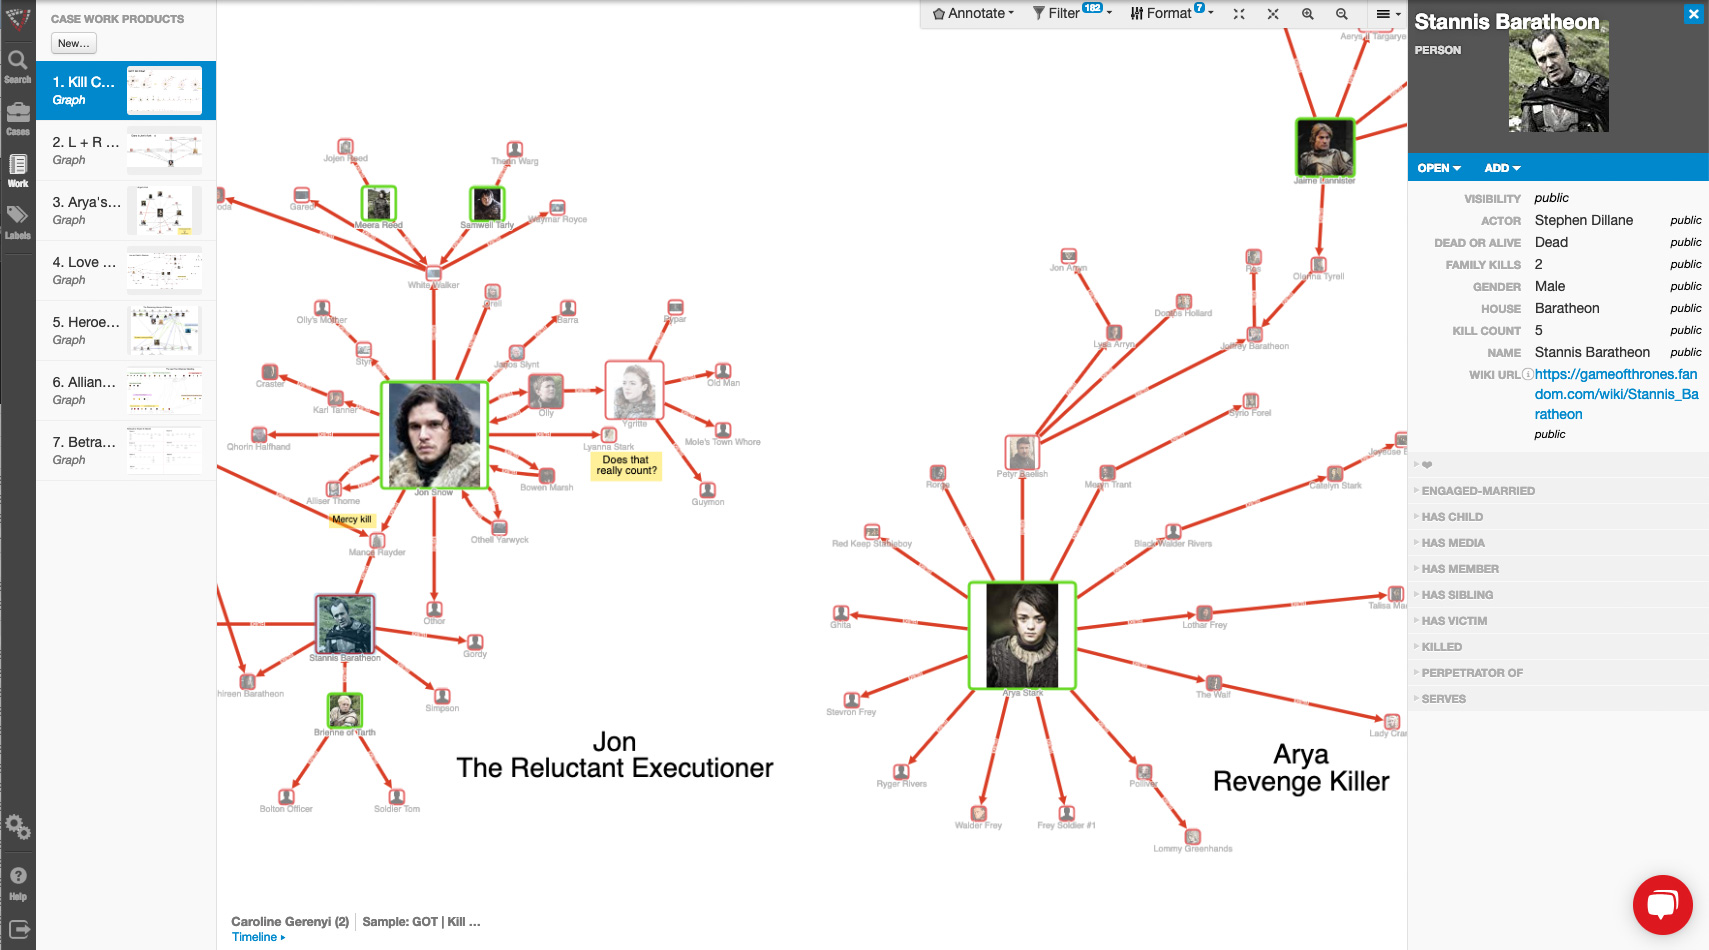The image size is (1709, 950).
Task: Click the 'Stephen Dillane' actor value
Action: 1584,220
